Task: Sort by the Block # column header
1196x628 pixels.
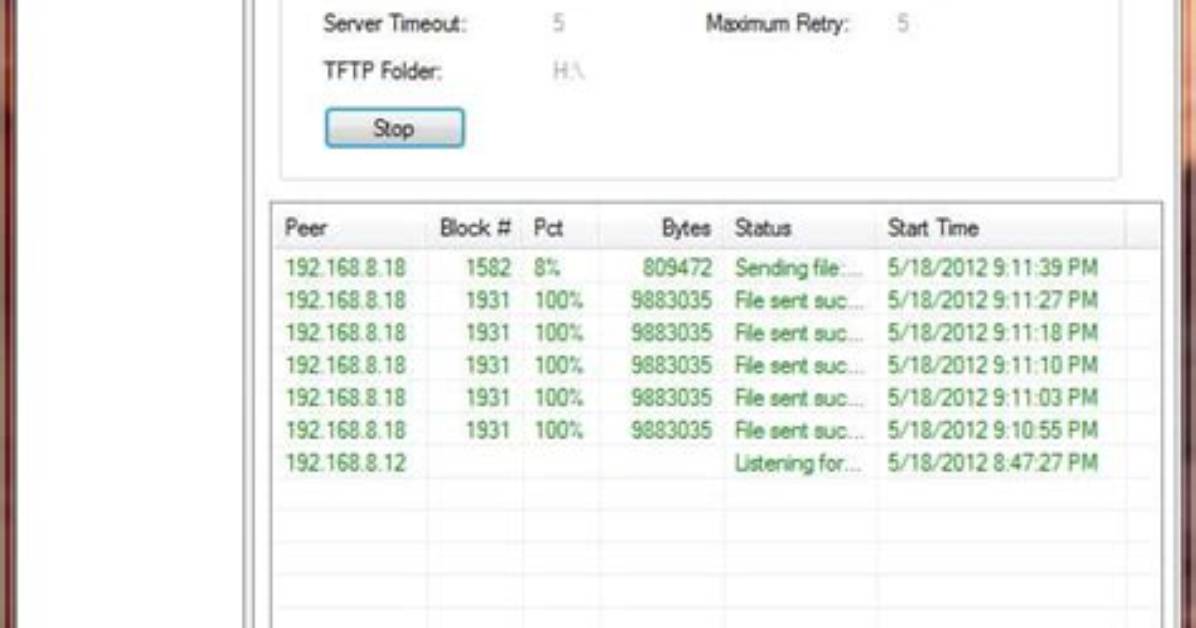Action: [474, 227]
